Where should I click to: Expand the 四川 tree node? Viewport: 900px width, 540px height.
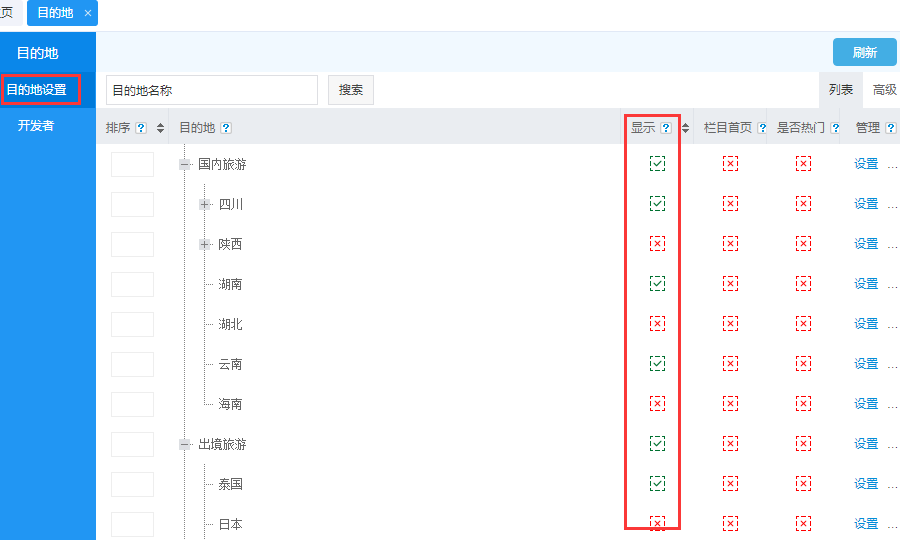tap(205, 204)
